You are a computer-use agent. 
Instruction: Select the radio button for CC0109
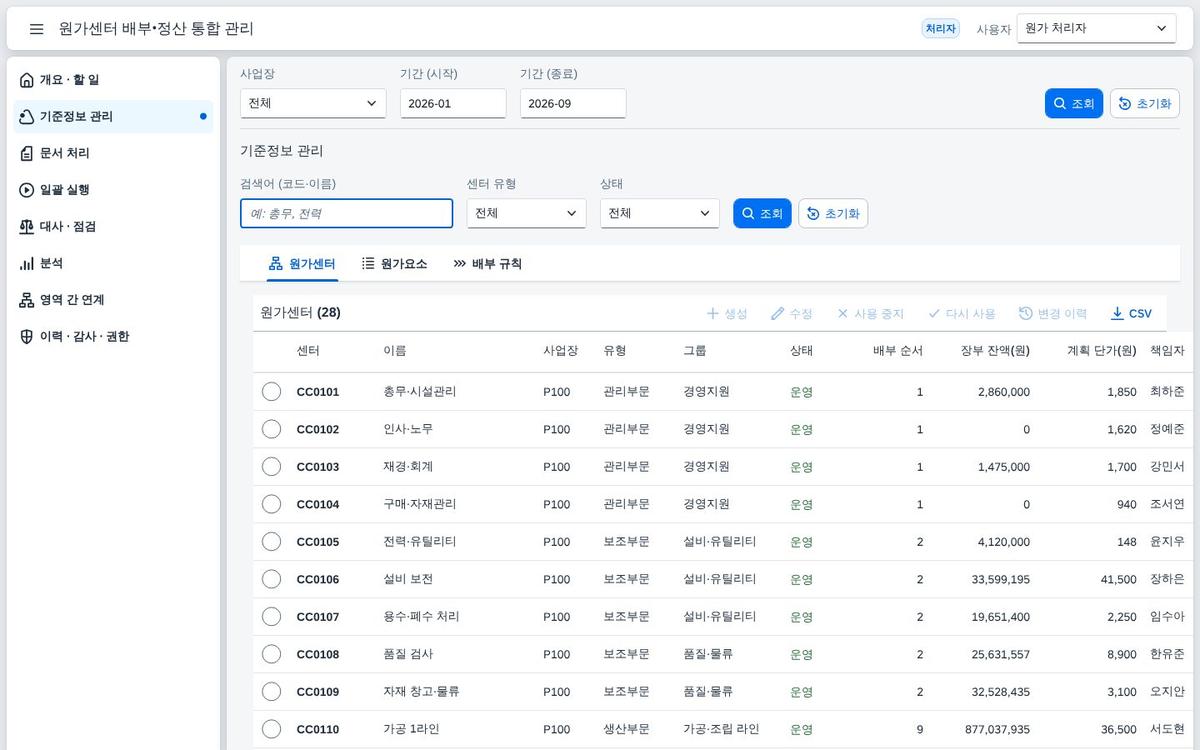coord(271,692)
